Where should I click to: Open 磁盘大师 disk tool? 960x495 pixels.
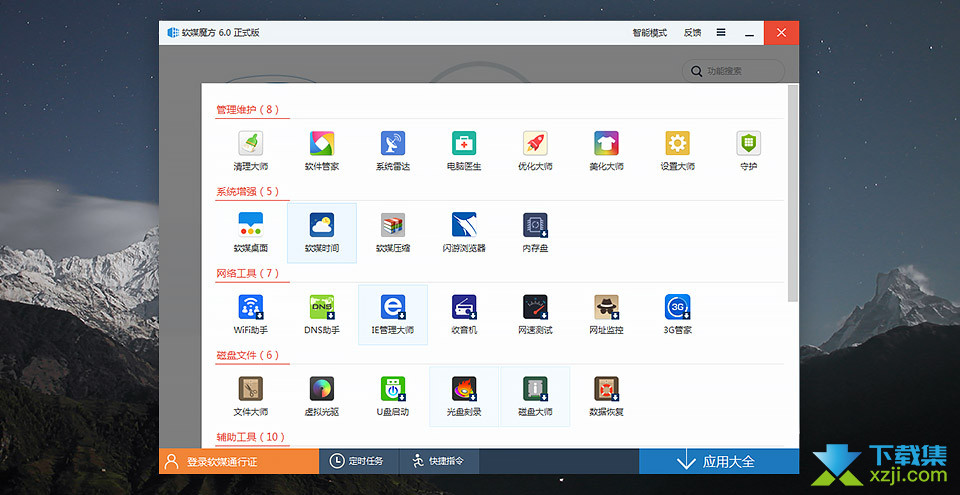pos(535,396)
